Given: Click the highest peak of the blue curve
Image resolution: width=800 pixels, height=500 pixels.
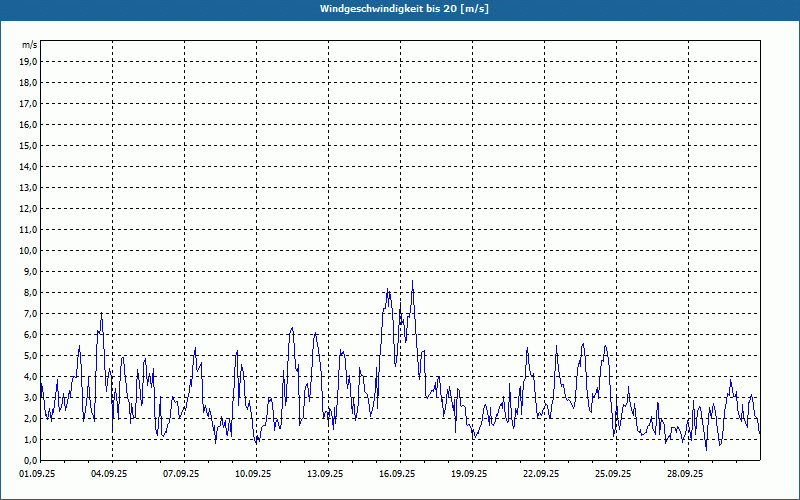Looking at the screenshot, I should [412, 281].
